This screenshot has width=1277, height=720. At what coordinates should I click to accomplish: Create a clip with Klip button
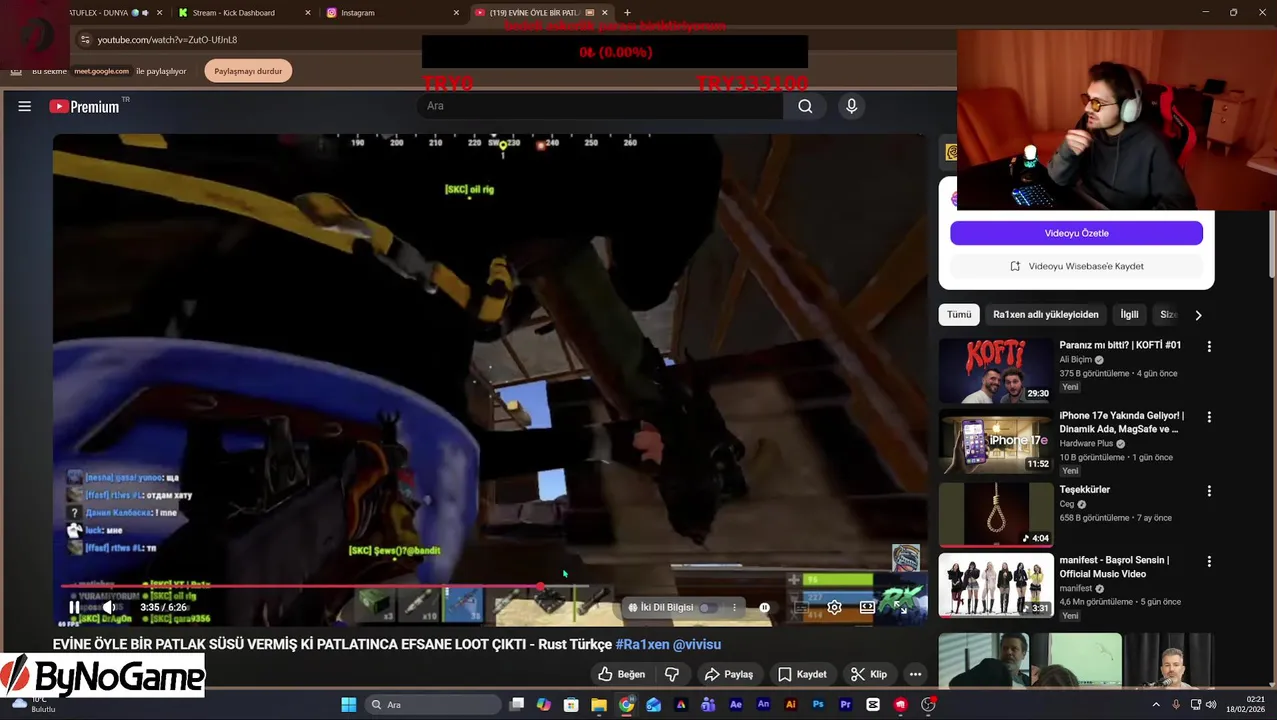pyautogui.click(x=869, y=674)
